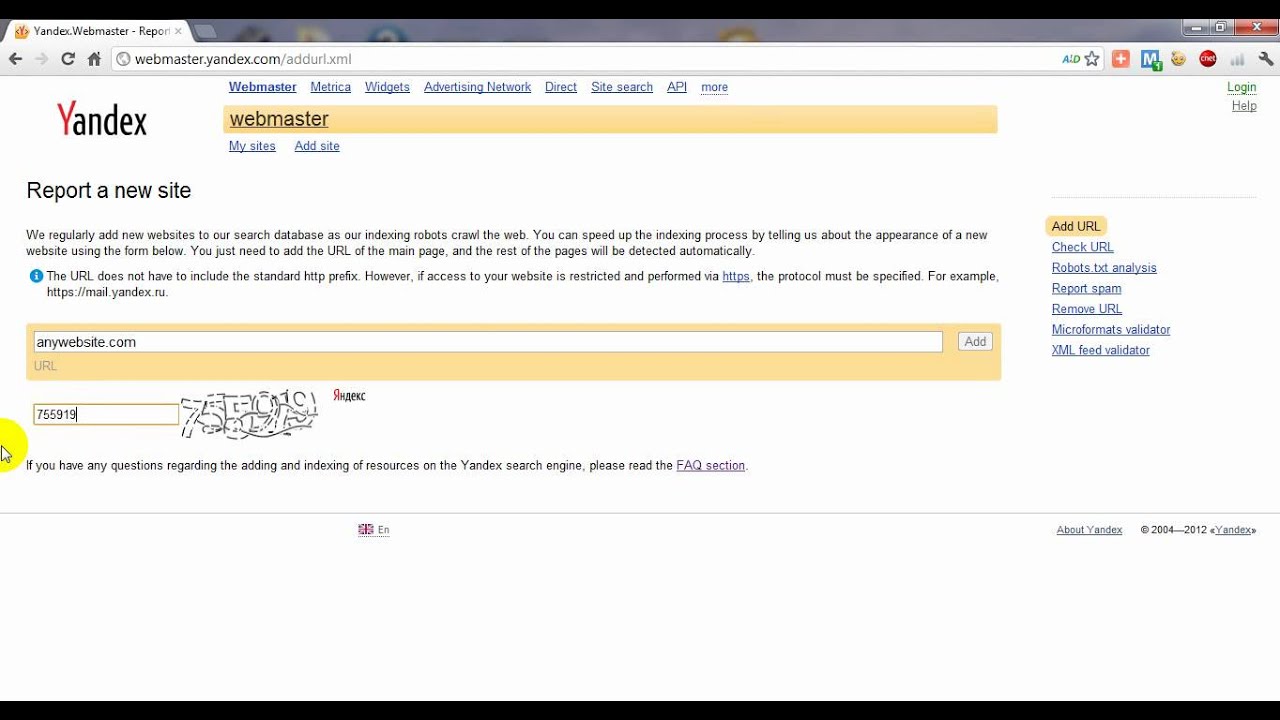Open the browser home page icon

pyautogui.click(x=94, y=59)
